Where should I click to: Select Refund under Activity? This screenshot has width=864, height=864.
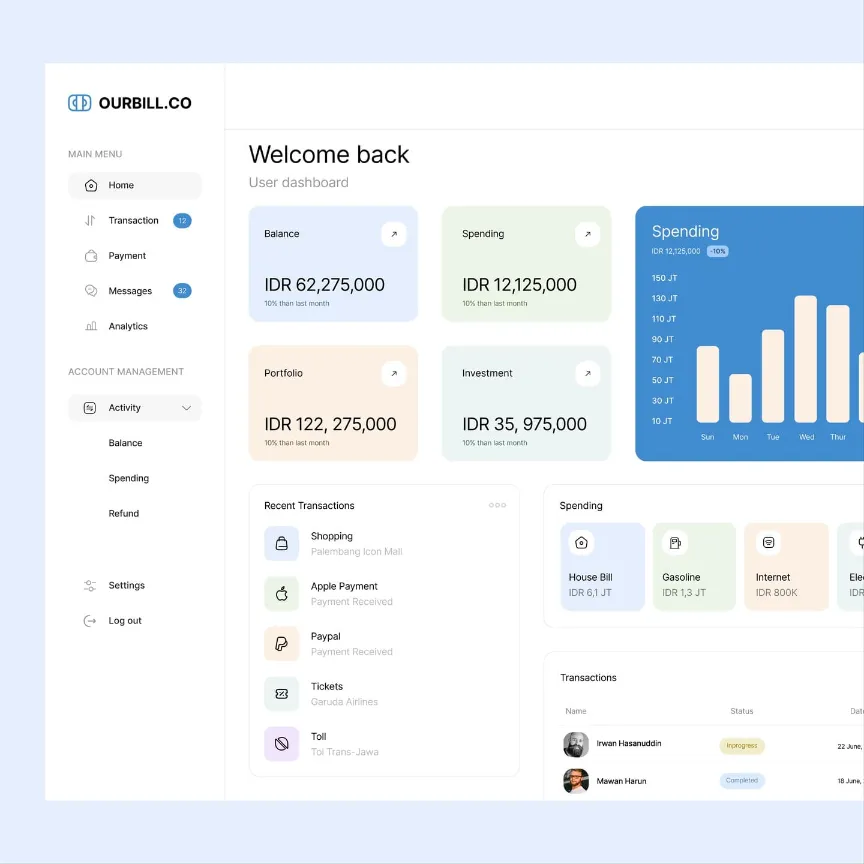tap(124, 514)
